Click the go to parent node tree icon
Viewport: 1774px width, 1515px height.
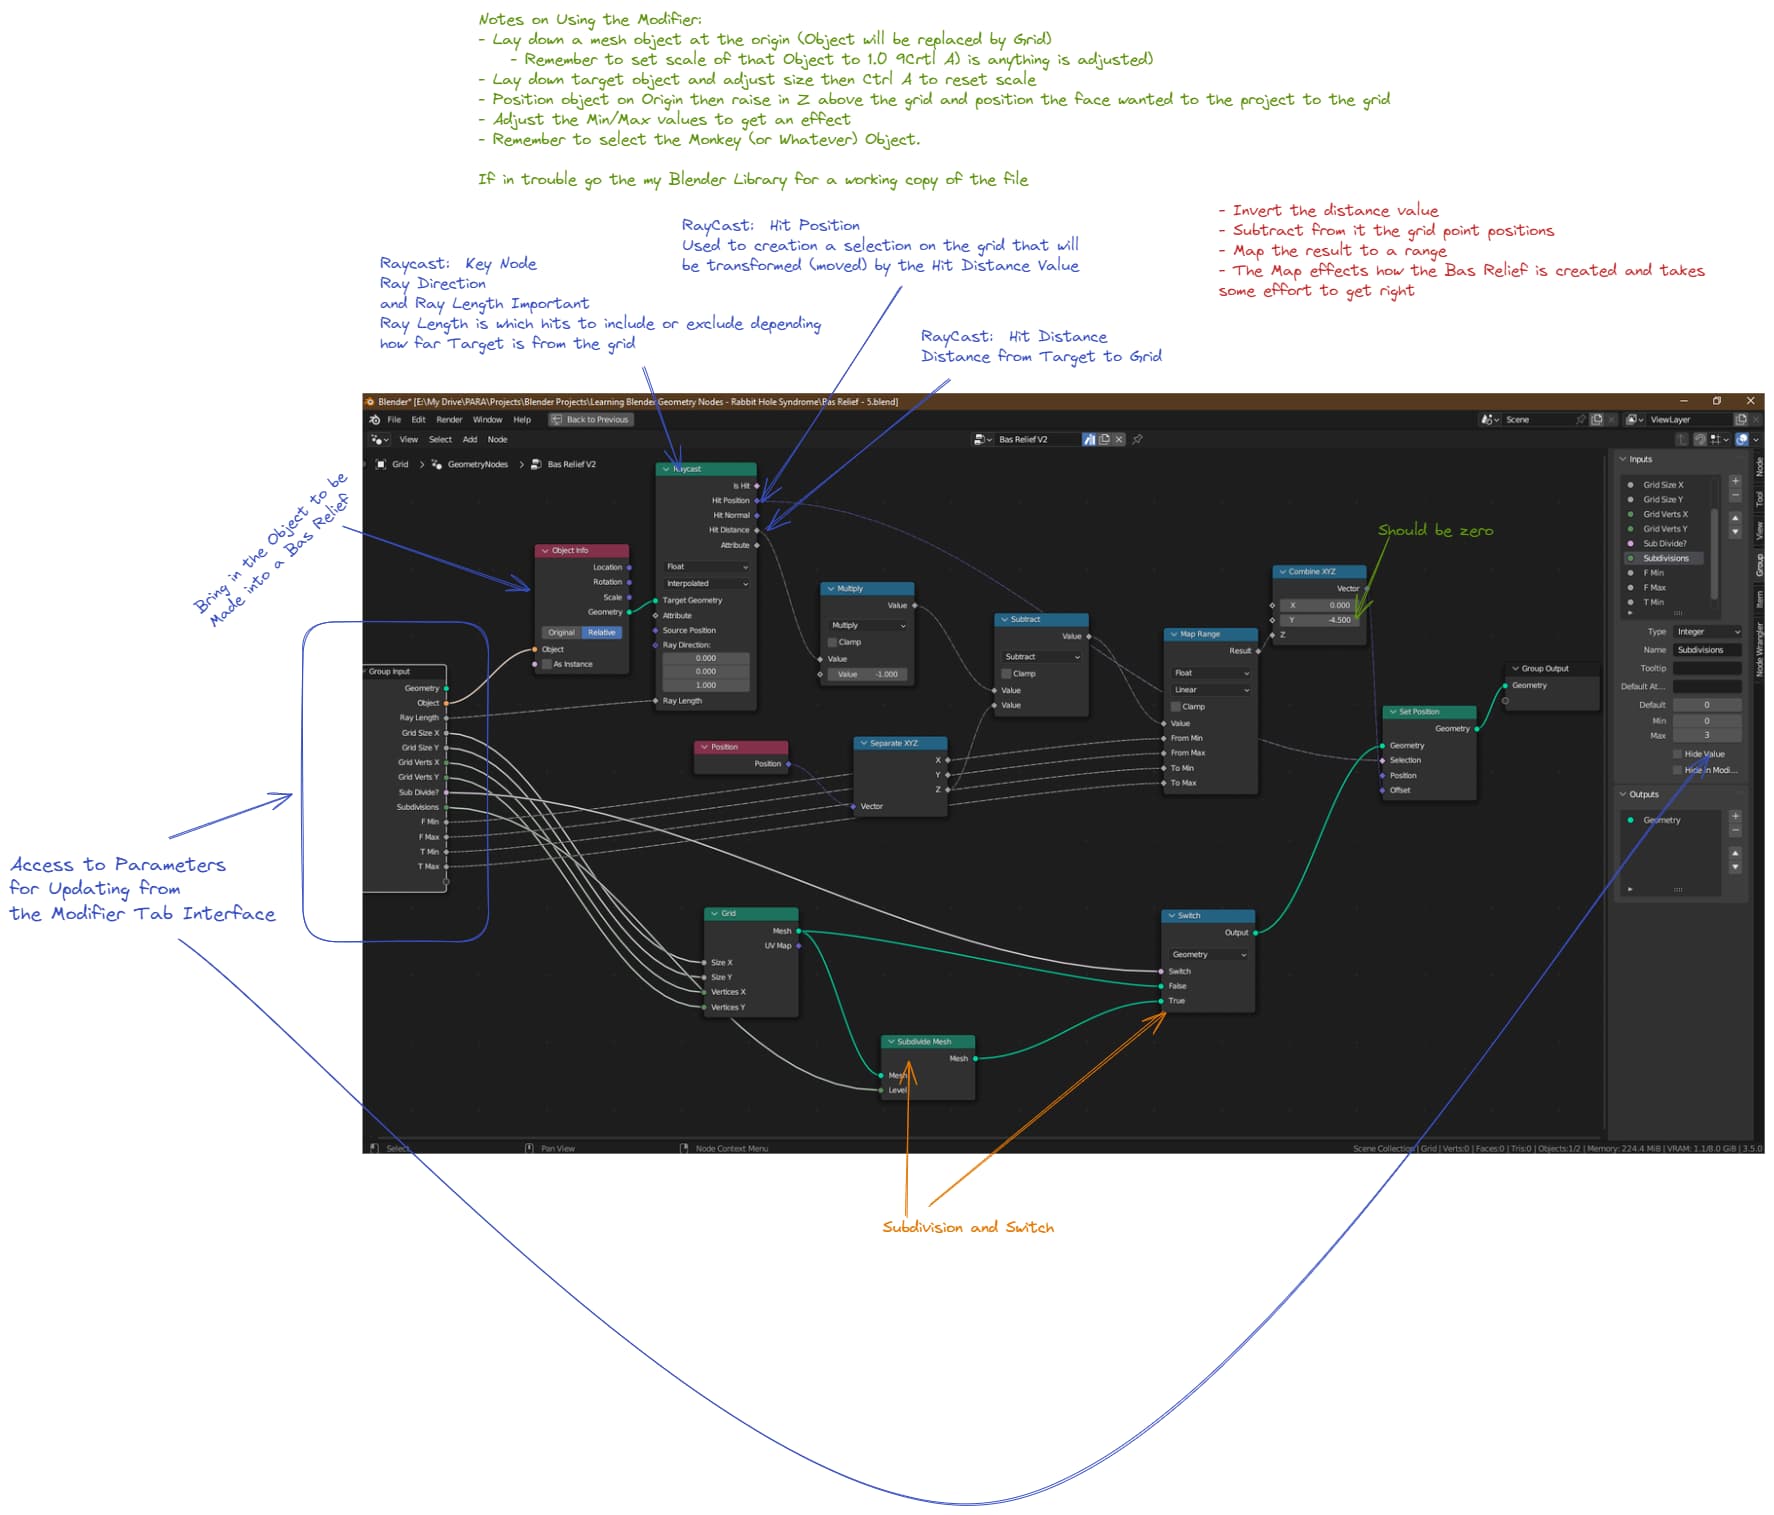1682,439
